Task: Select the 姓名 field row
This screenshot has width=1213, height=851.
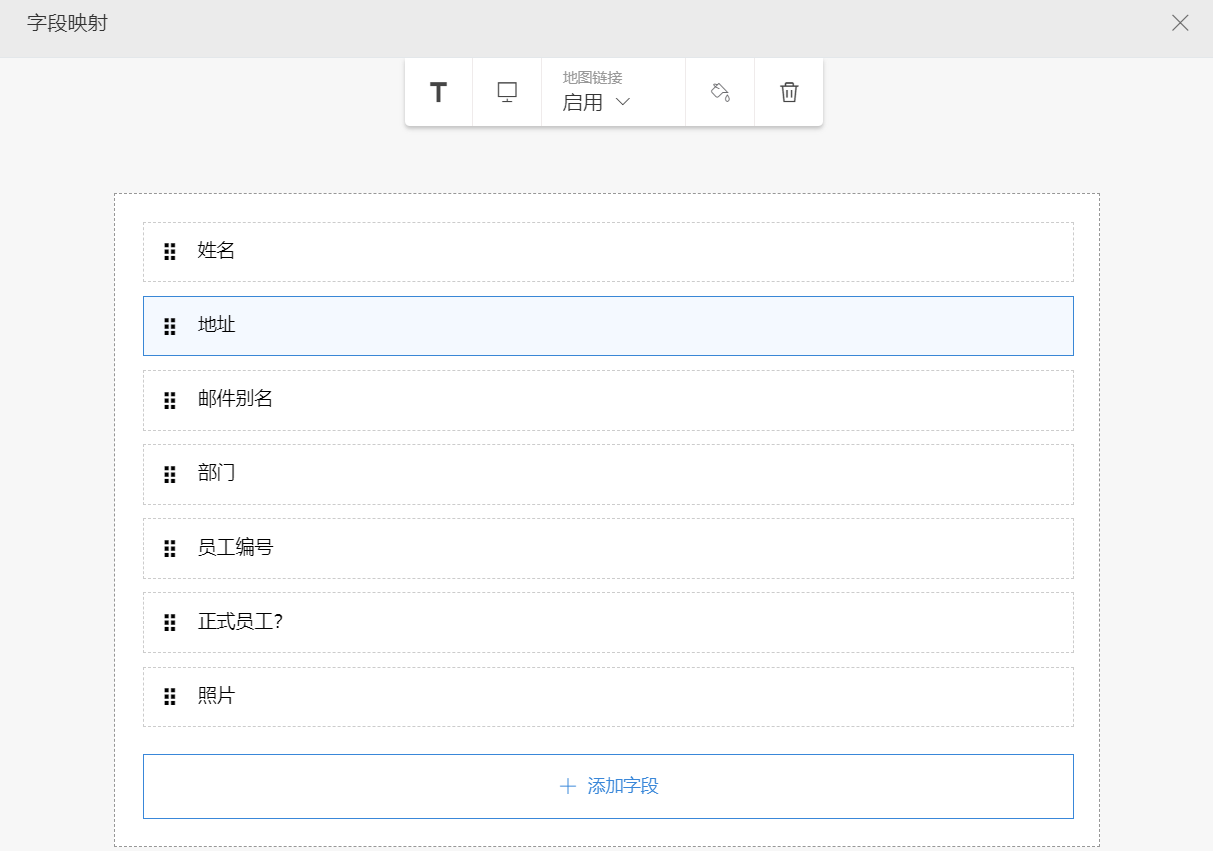Action: pos(608,252)
